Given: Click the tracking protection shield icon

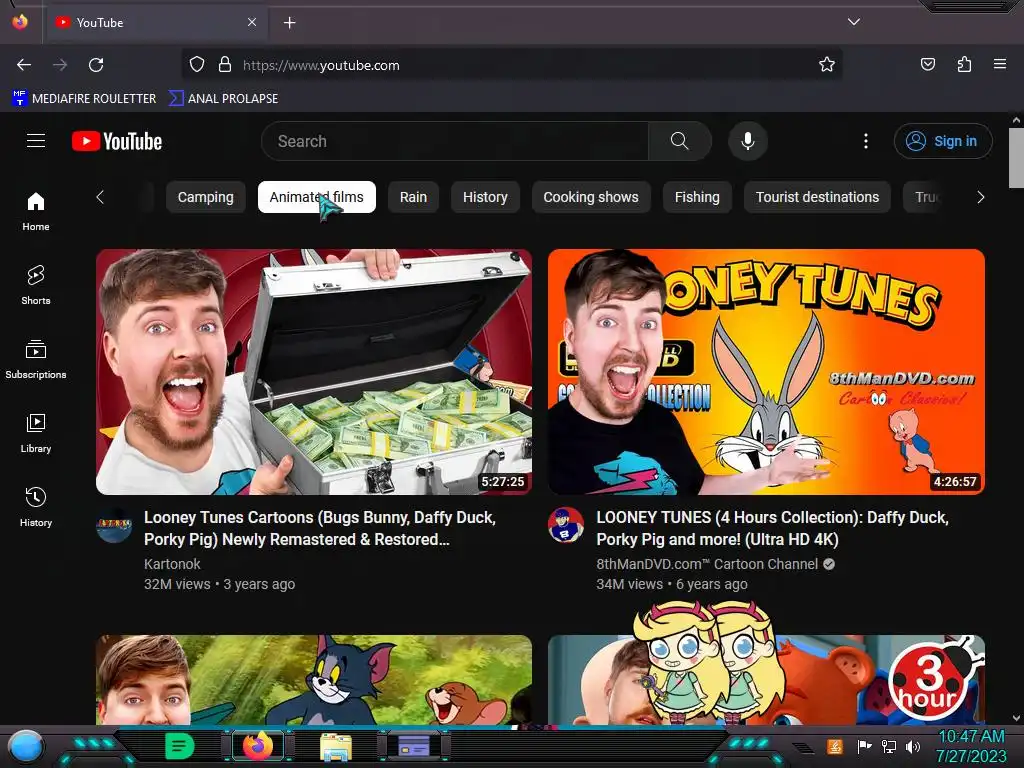Looking at the screenshot, I should pos(197,65).
